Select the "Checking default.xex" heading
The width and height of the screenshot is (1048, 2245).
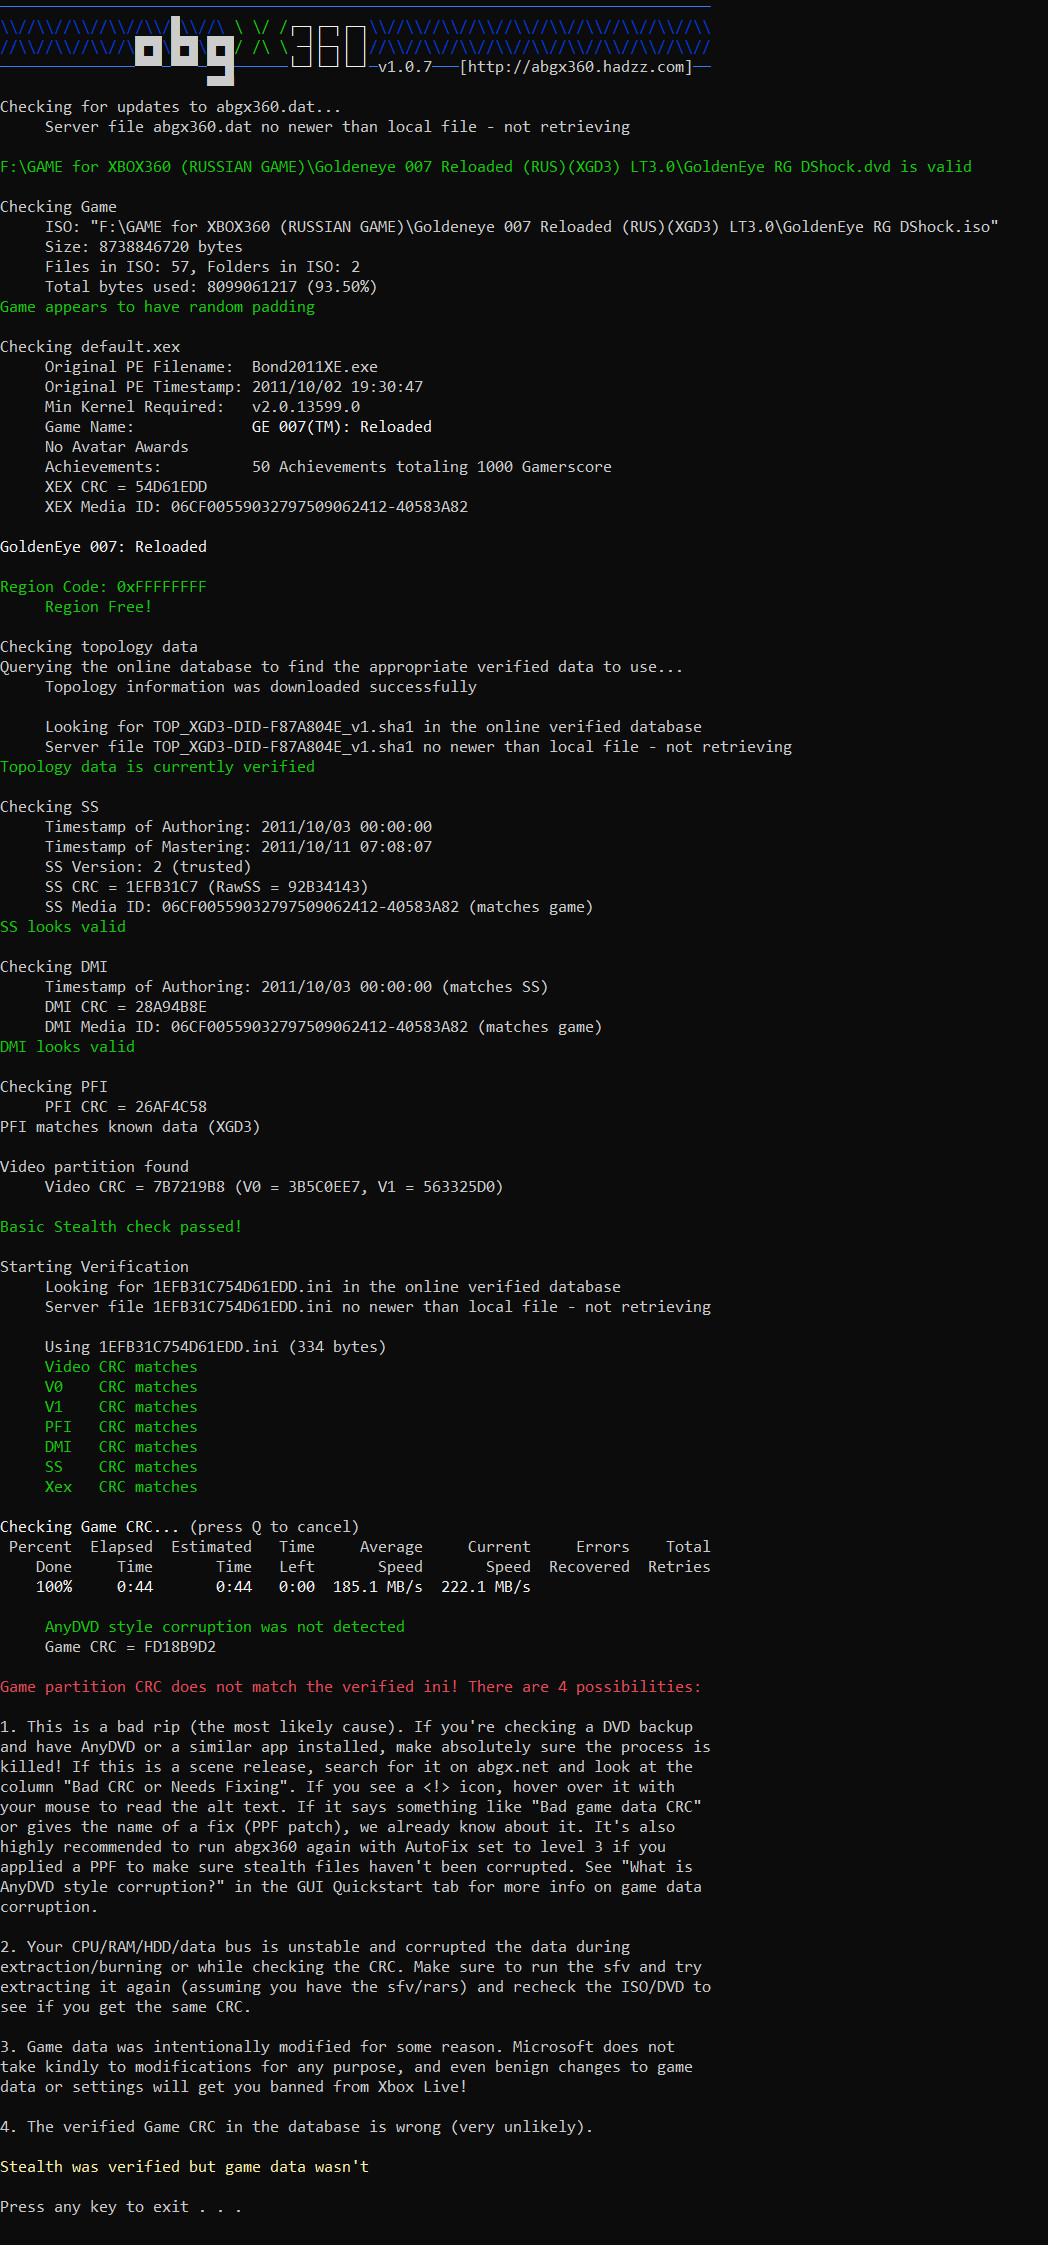(90, 347)
